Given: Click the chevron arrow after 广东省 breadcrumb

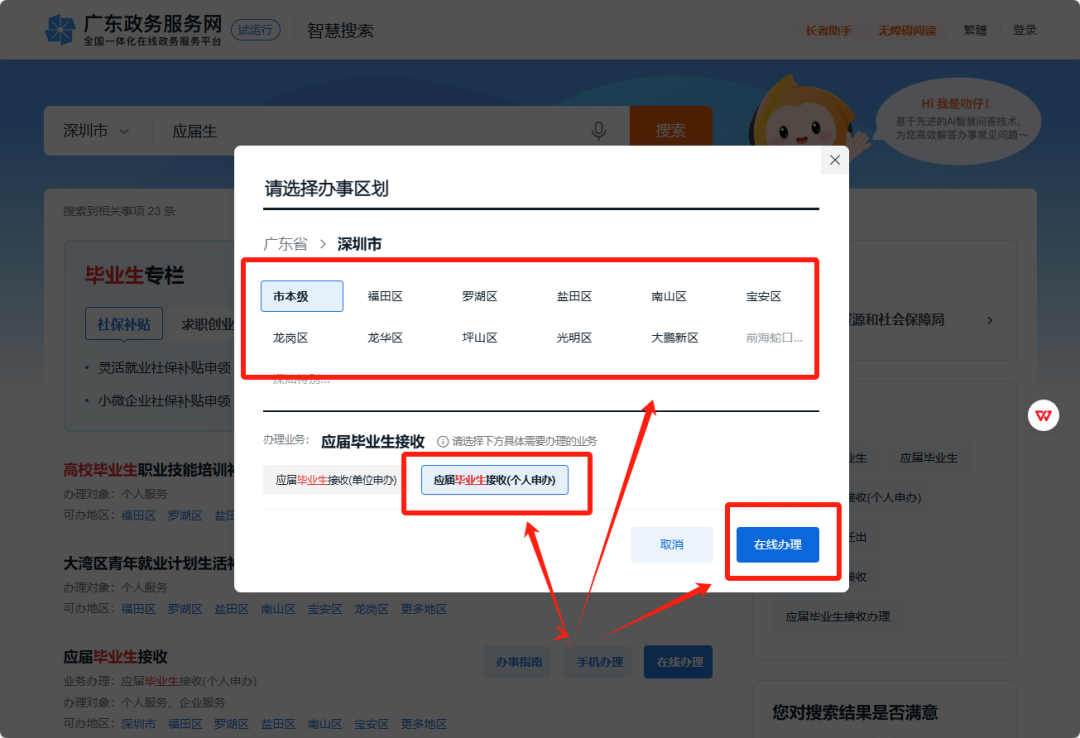Looking at the screenshot, I should tap(323, 244).
